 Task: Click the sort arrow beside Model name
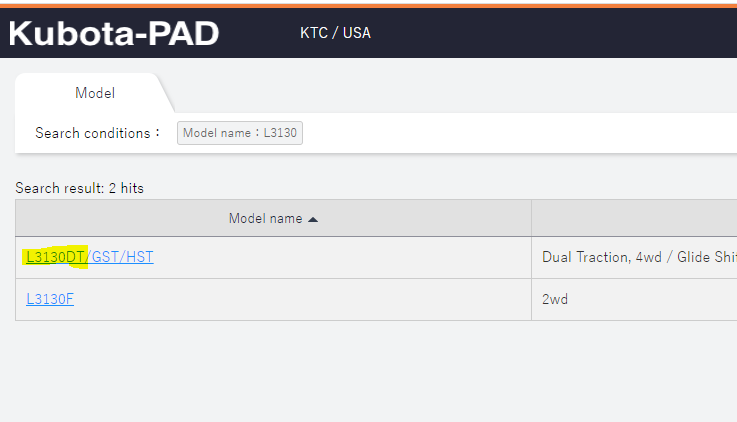coord(313,219)
